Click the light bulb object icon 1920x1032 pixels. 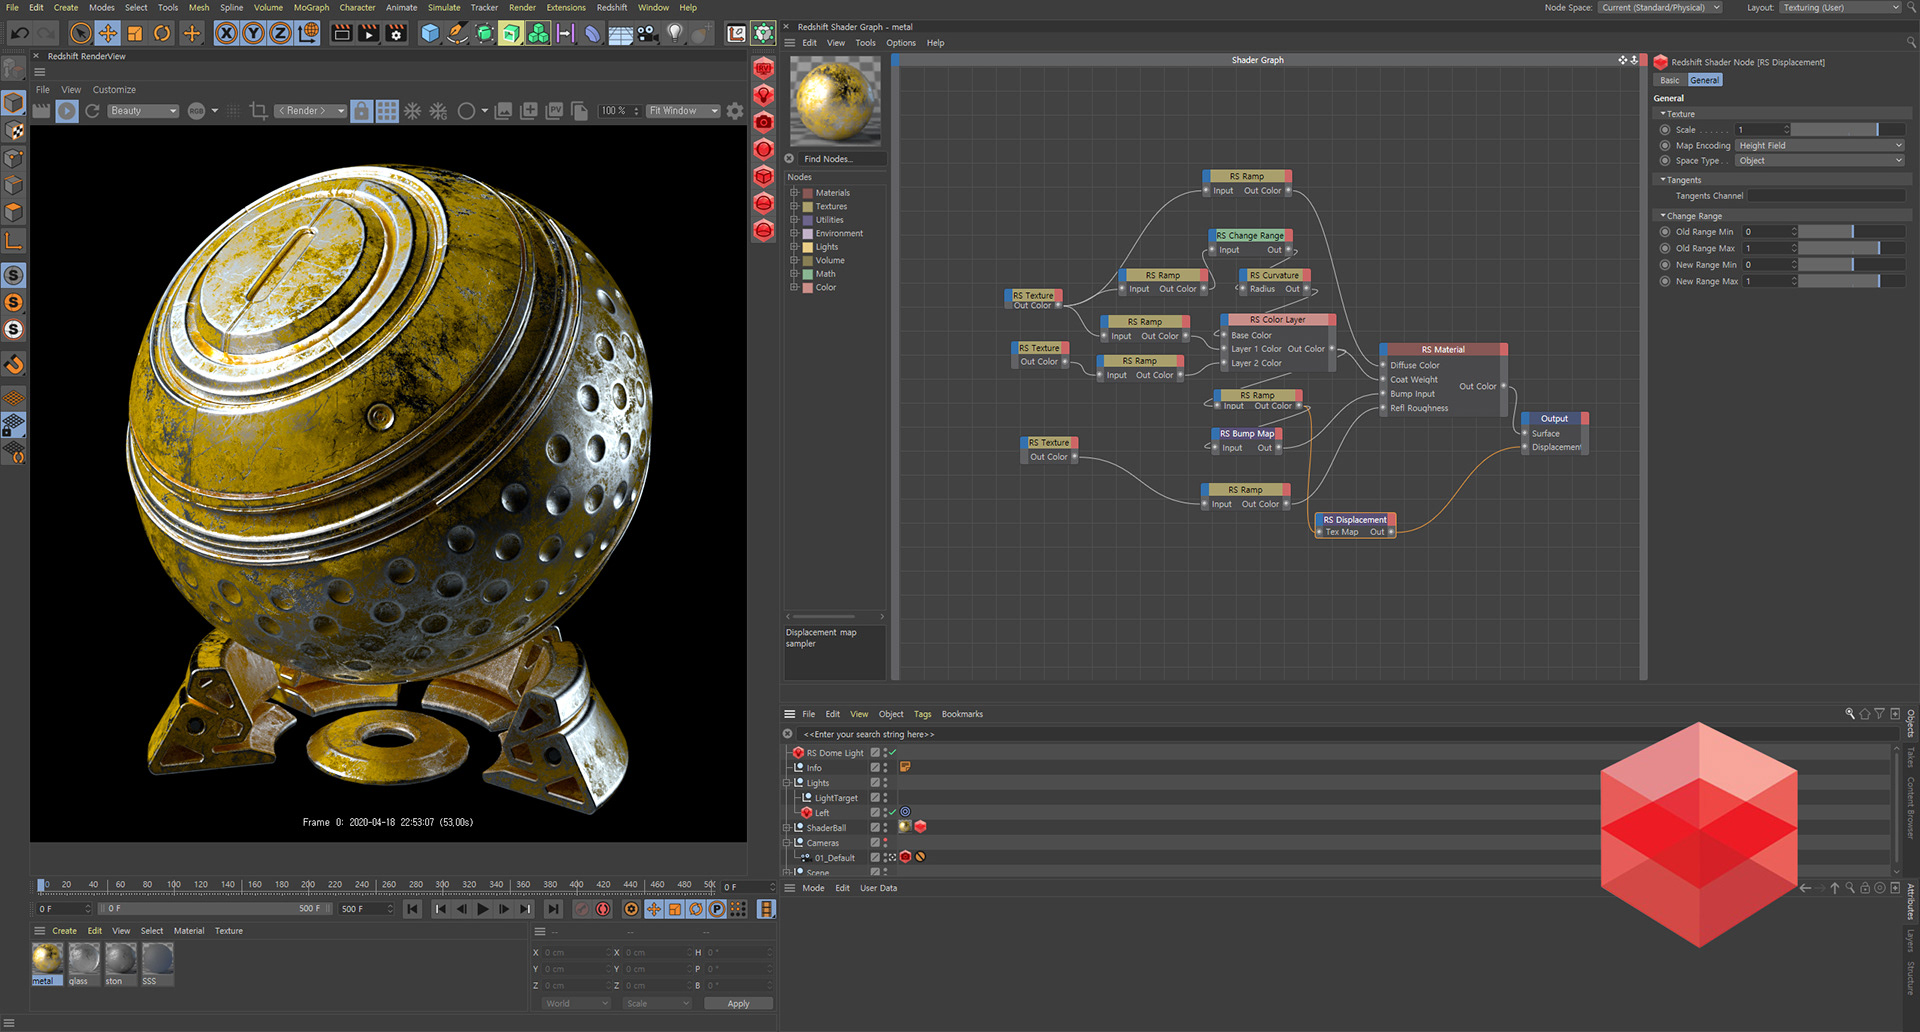coord(675,33)
